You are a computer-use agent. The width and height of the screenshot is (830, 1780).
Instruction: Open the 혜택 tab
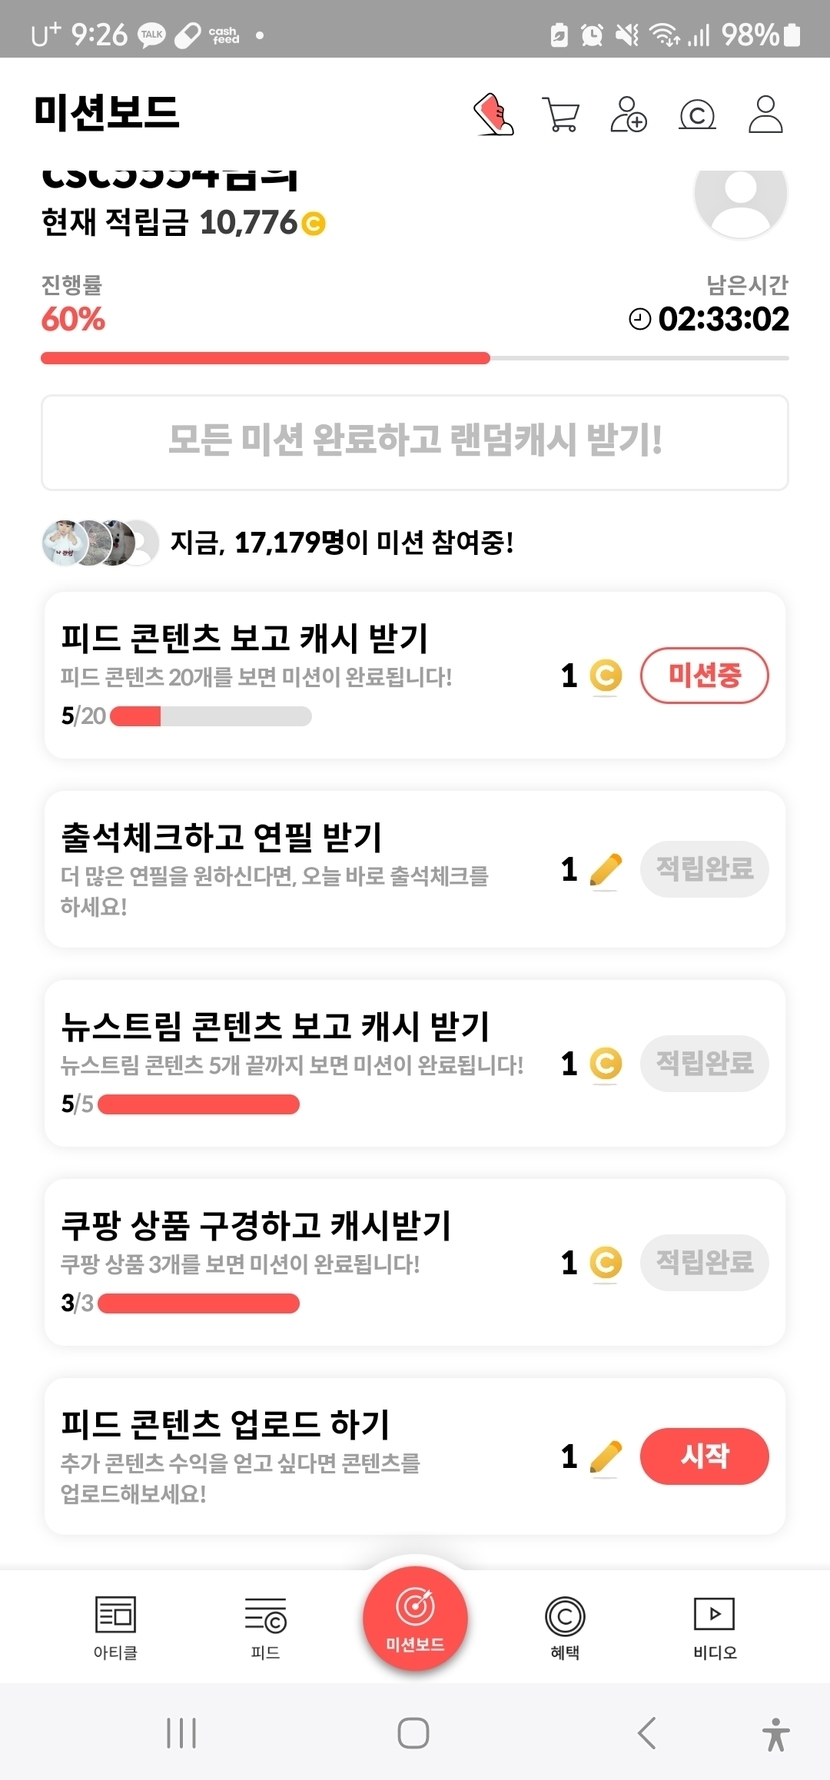click(x=565, y=1627)
